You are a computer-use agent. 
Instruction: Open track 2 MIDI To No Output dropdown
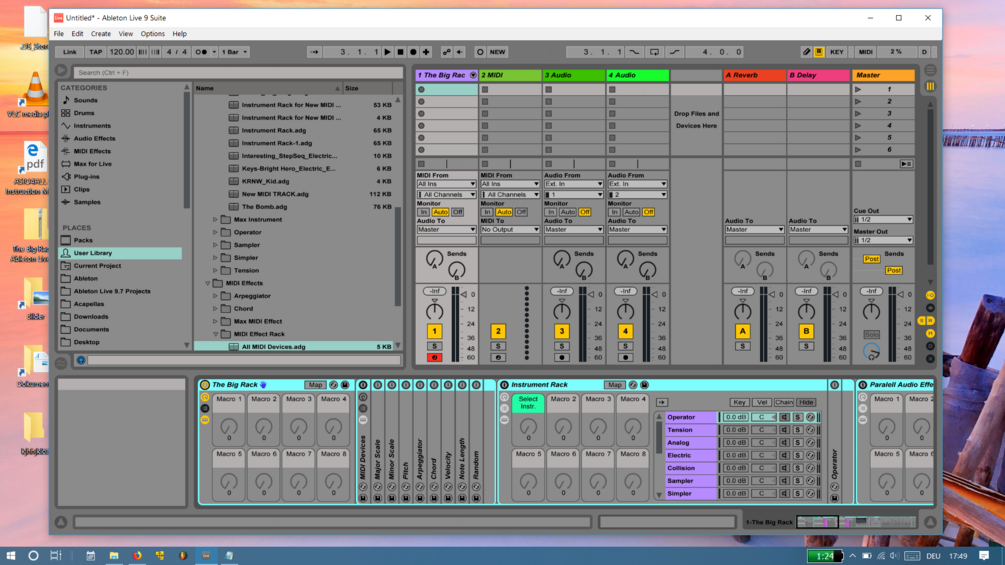click(510, 229)
